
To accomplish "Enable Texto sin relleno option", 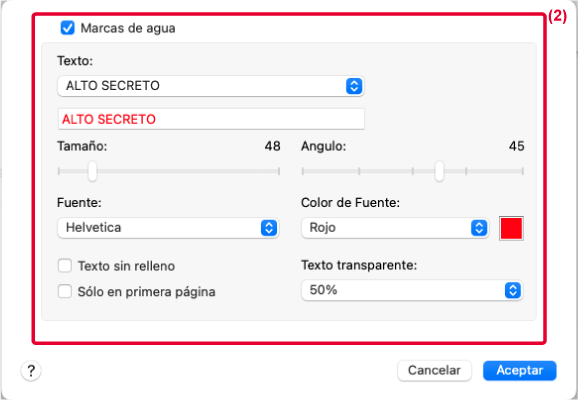I will coord(65,265).
